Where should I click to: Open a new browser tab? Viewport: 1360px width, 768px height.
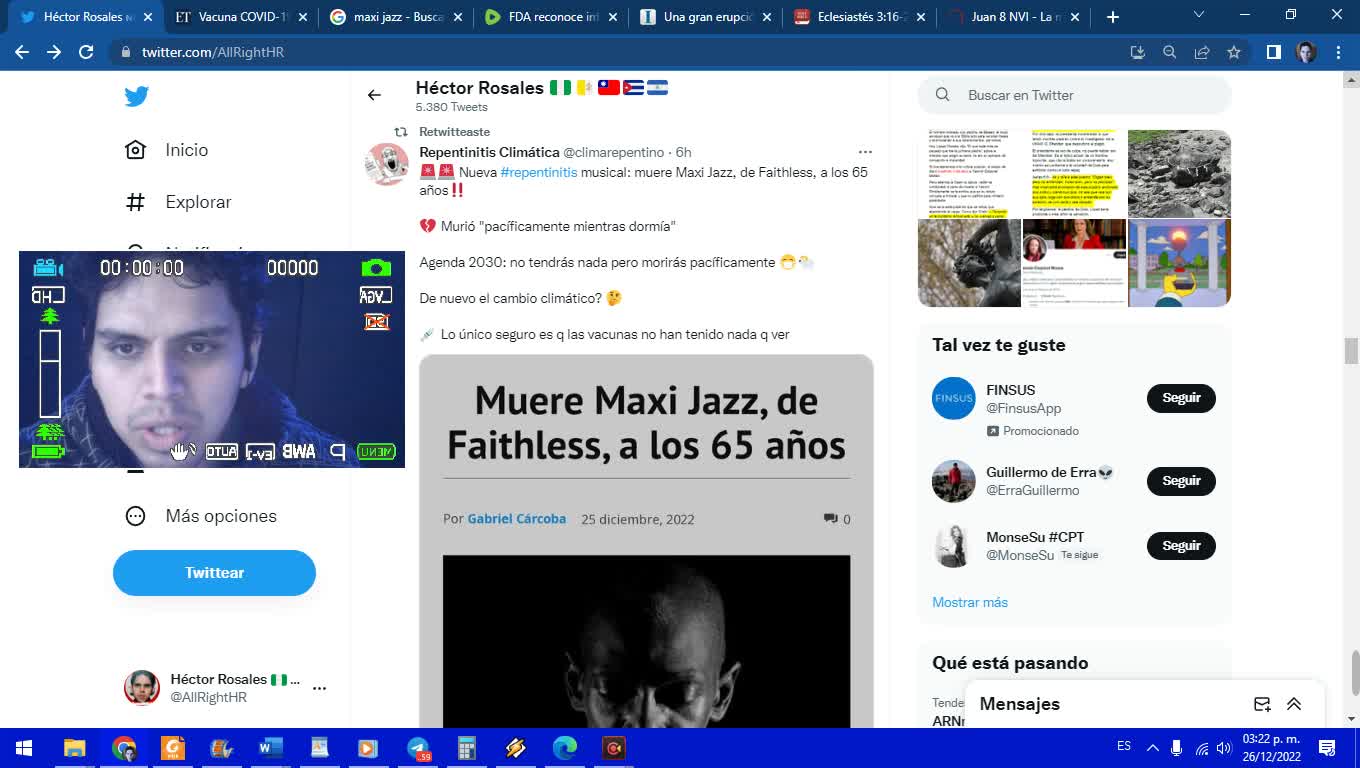tap(1112, 17)
